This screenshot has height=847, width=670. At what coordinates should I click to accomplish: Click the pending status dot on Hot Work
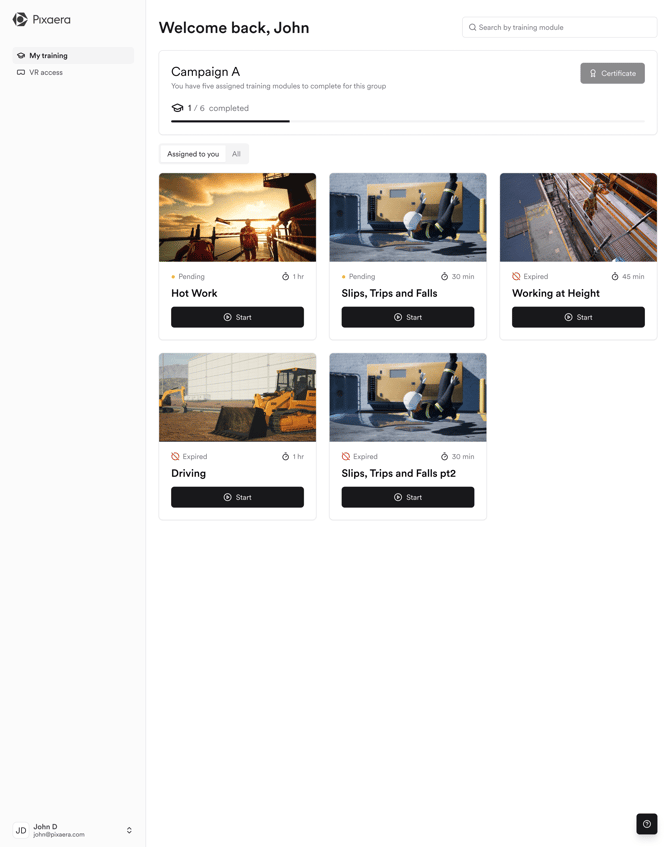[x=173, y=277]
